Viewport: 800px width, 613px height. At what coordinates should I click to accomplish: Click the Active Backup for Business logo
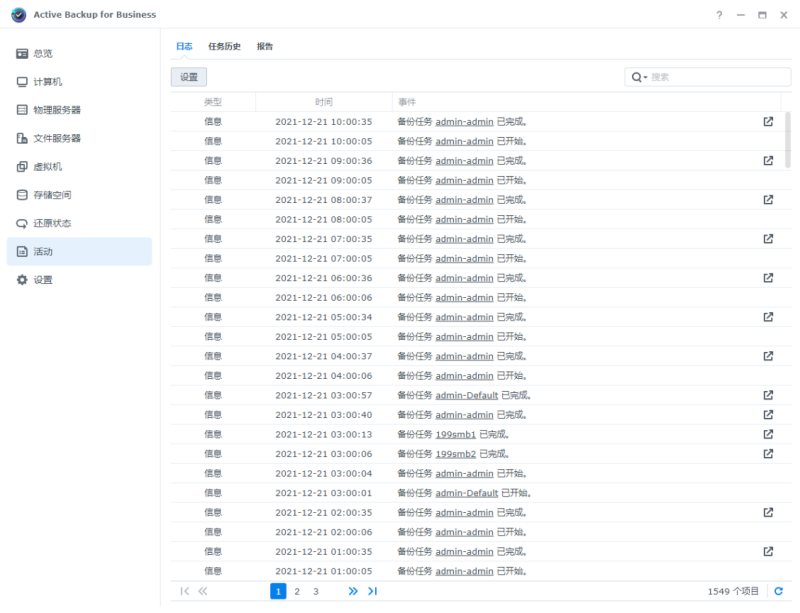19,15
